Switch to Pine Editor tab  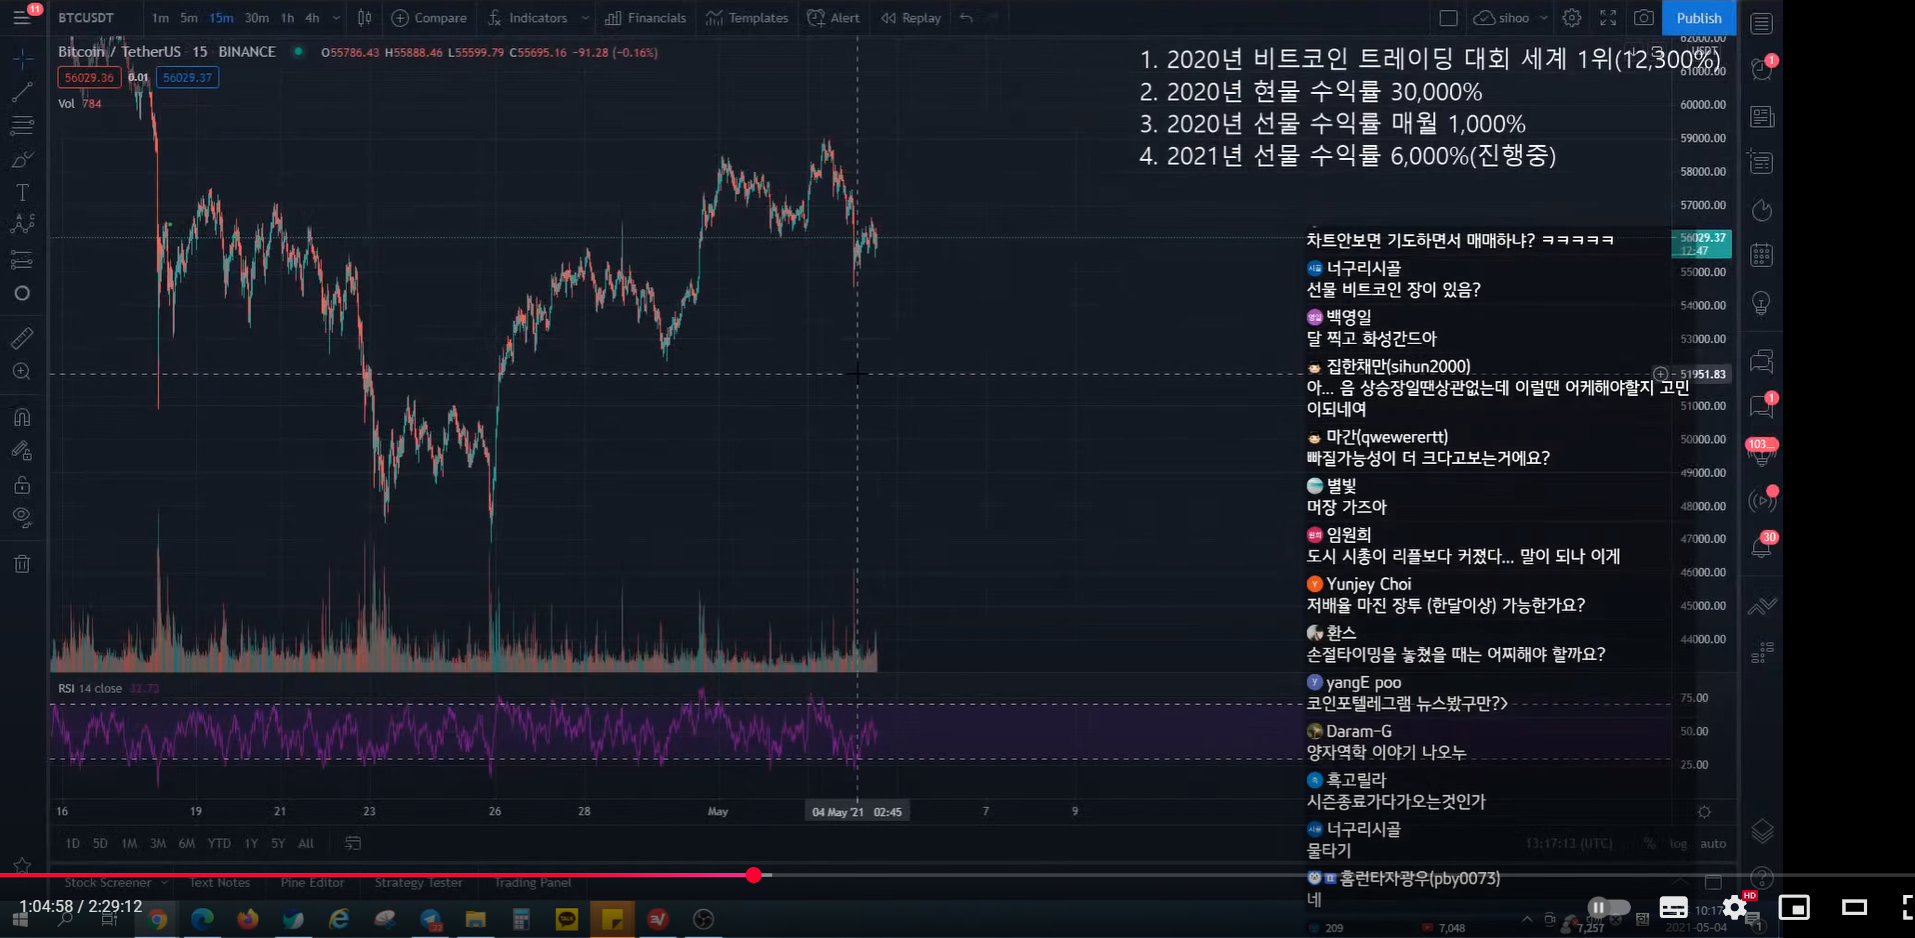(312, 883)
